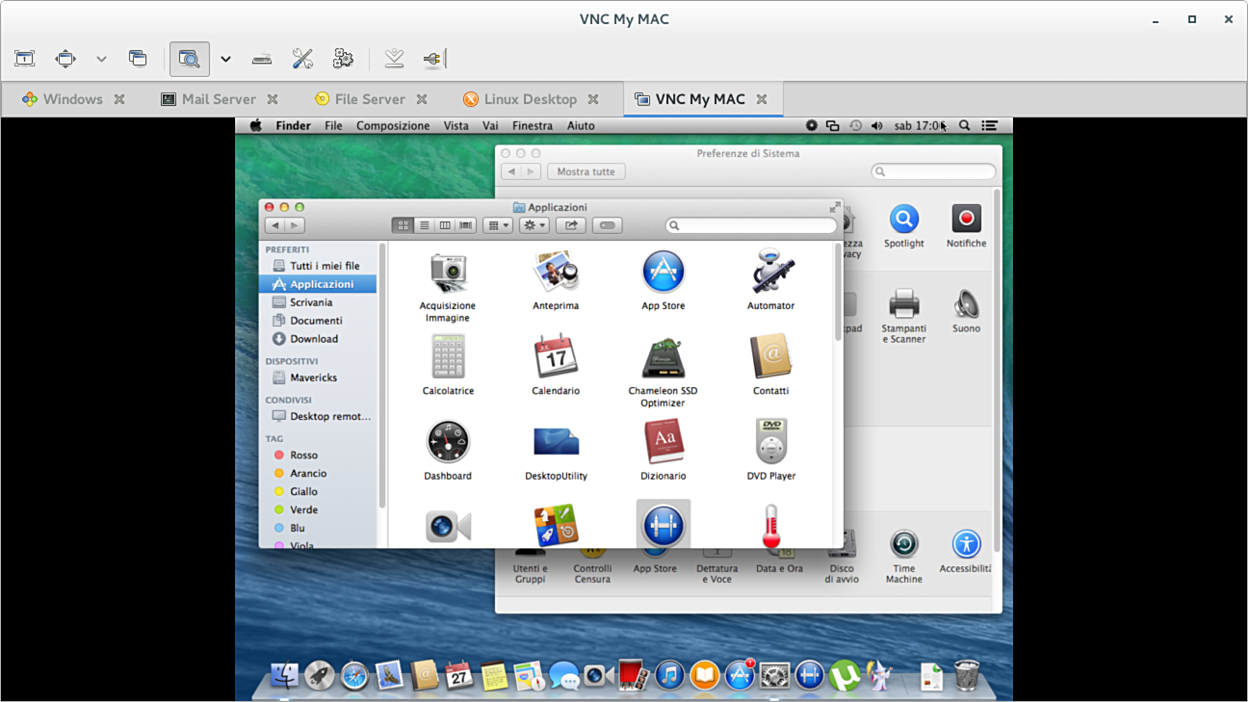Open Time Machine preferences icon
The height and width of the screenshot is (702, 1248).
[903, 545]
